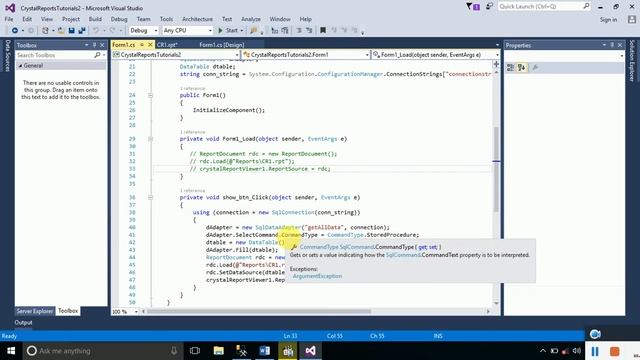Collapse the General group in Toolbox

click(x=20, y=65)
